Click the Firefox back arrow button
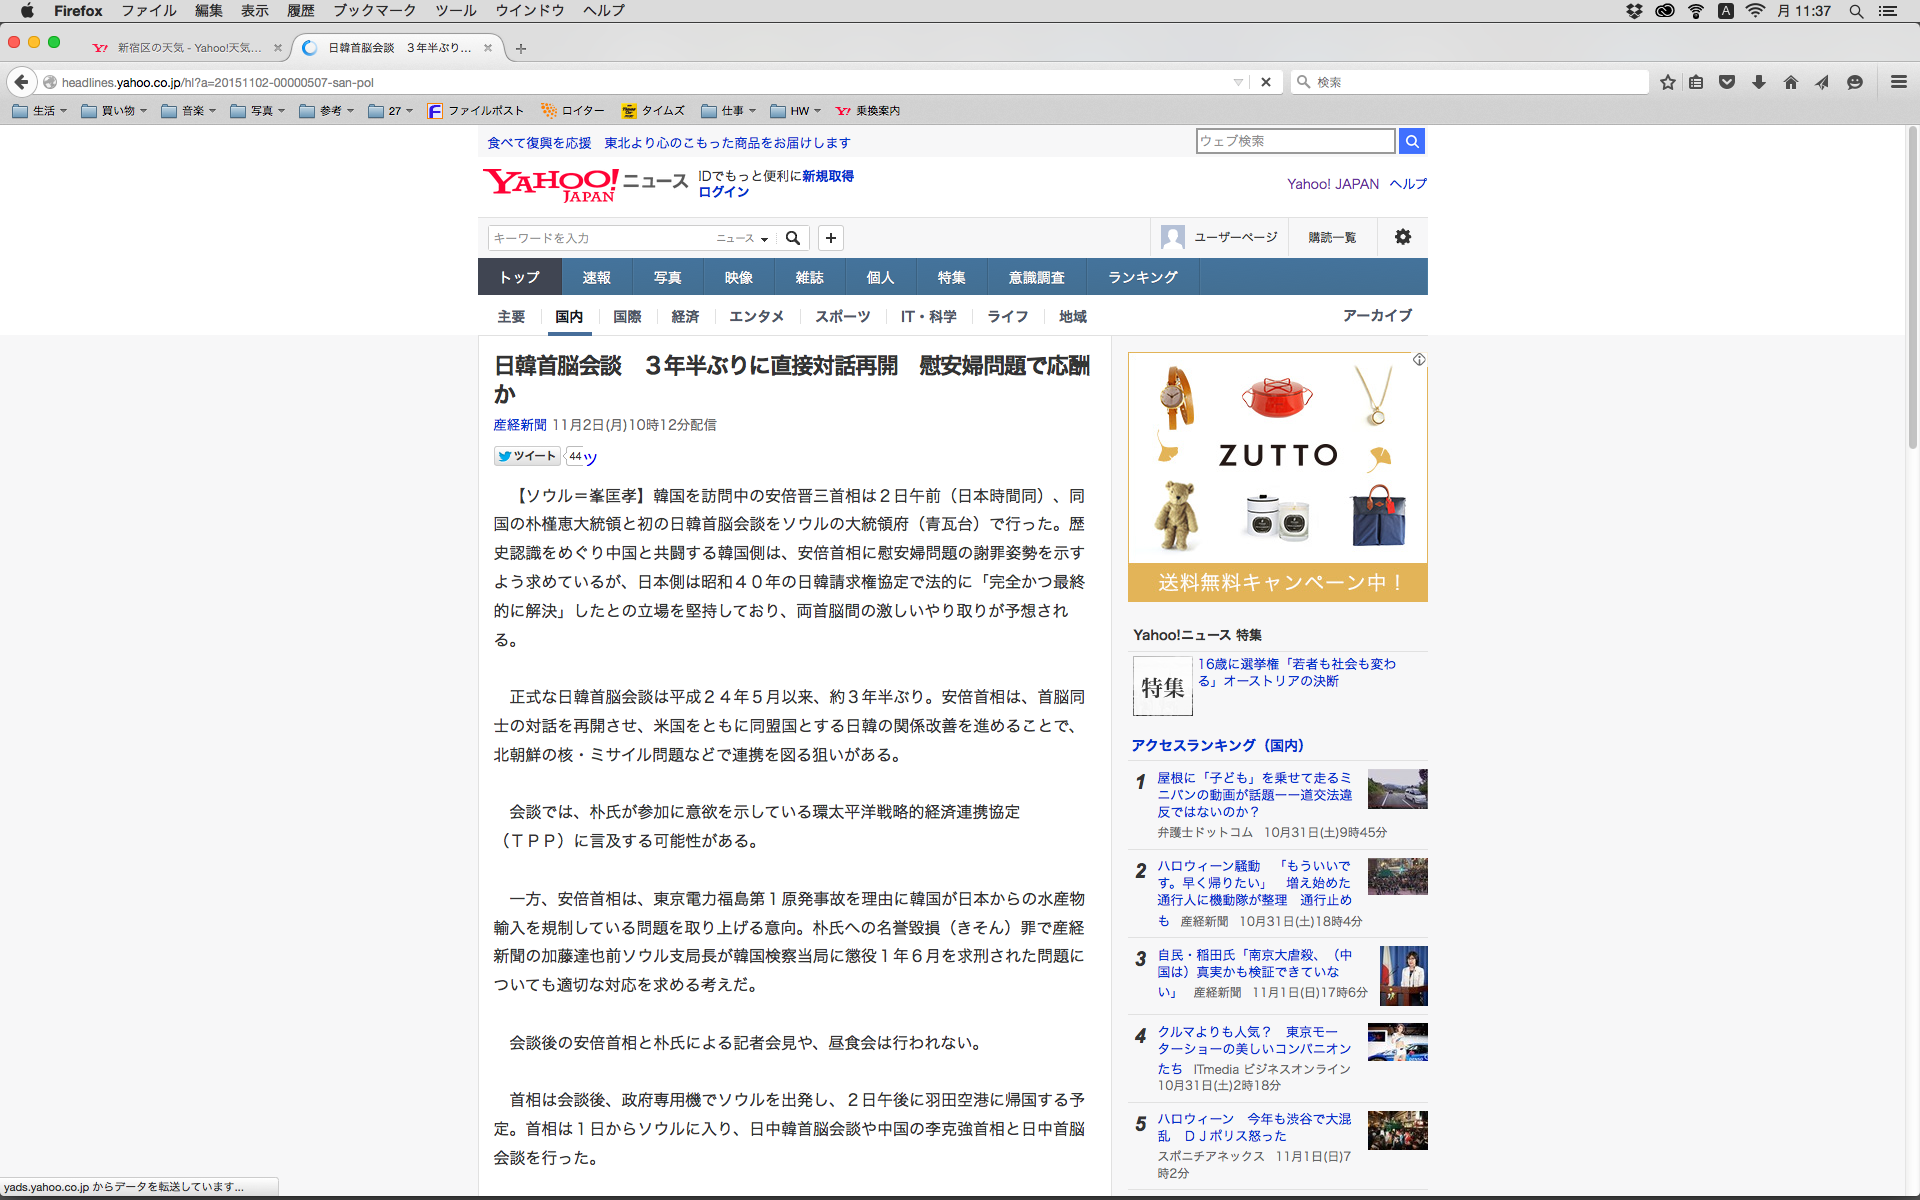Image resolution: width=1920 pixels, height=1200 pixels. [21, 82]
